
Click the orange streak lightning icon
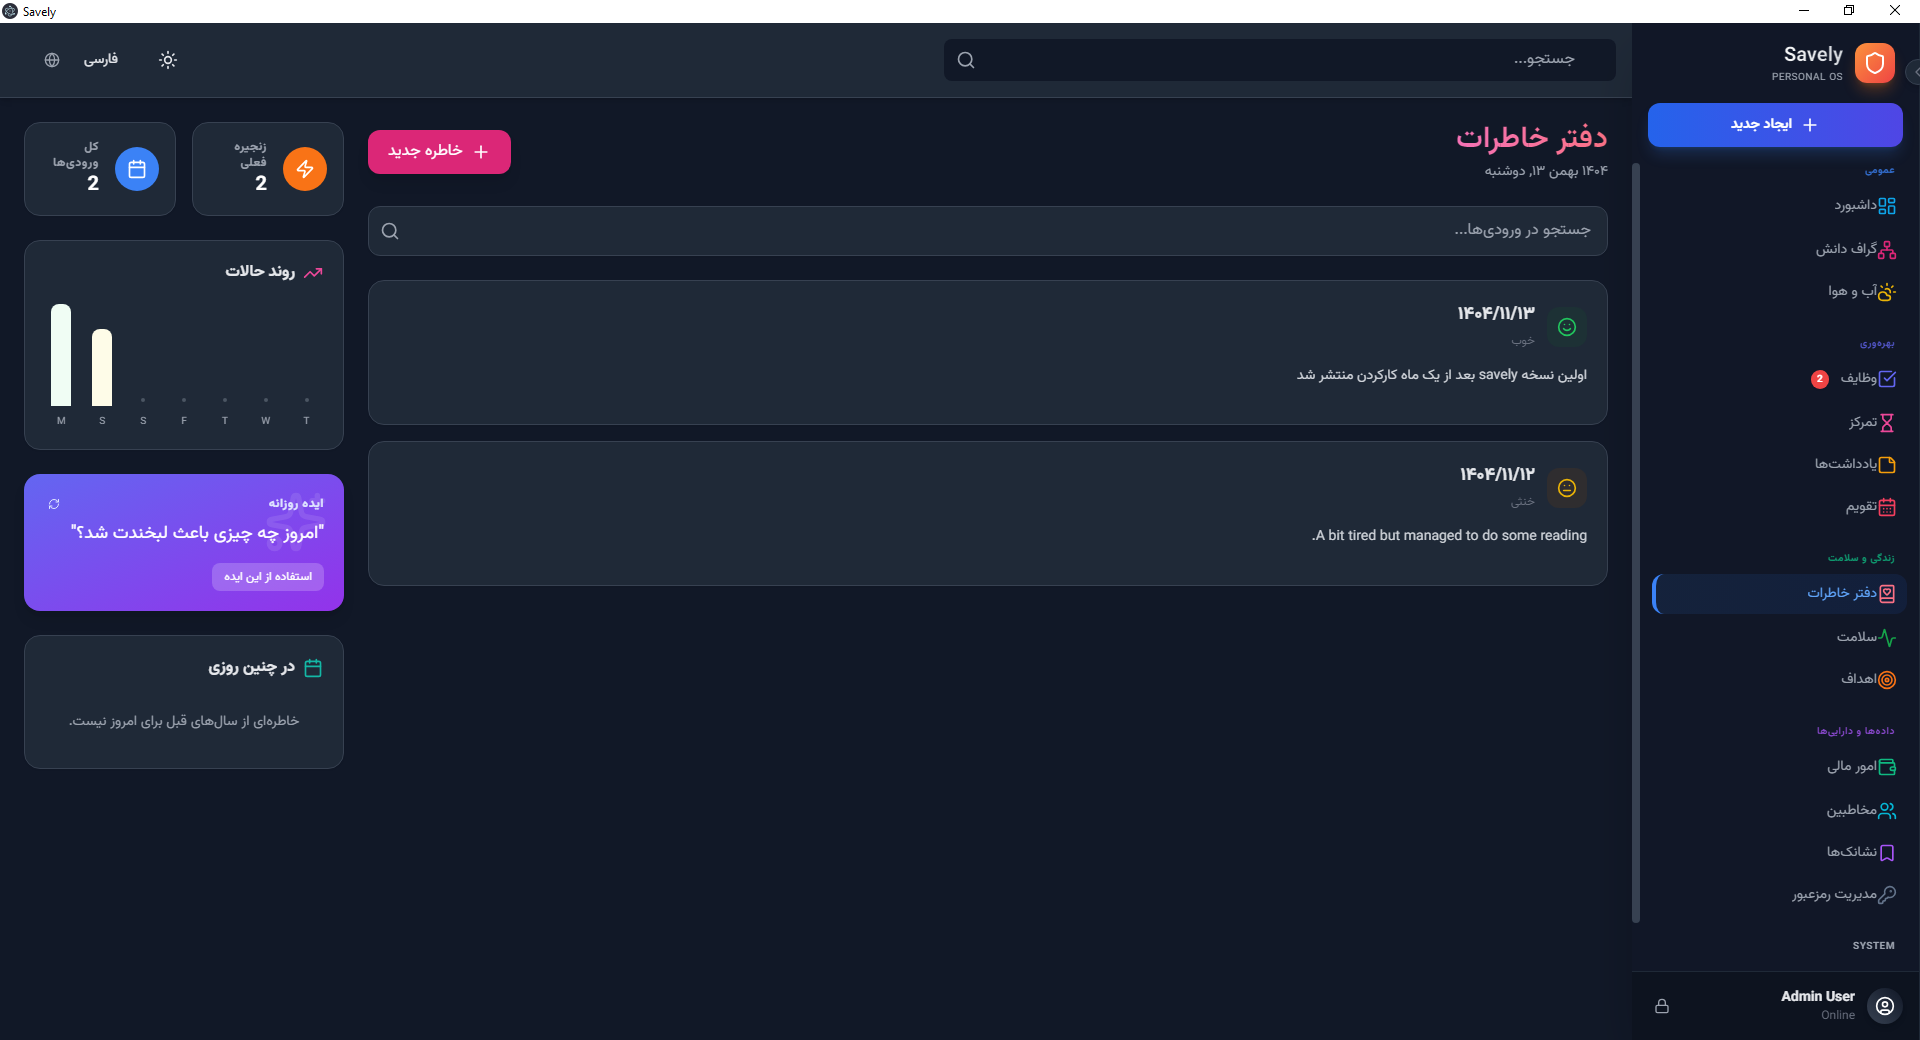305,169
